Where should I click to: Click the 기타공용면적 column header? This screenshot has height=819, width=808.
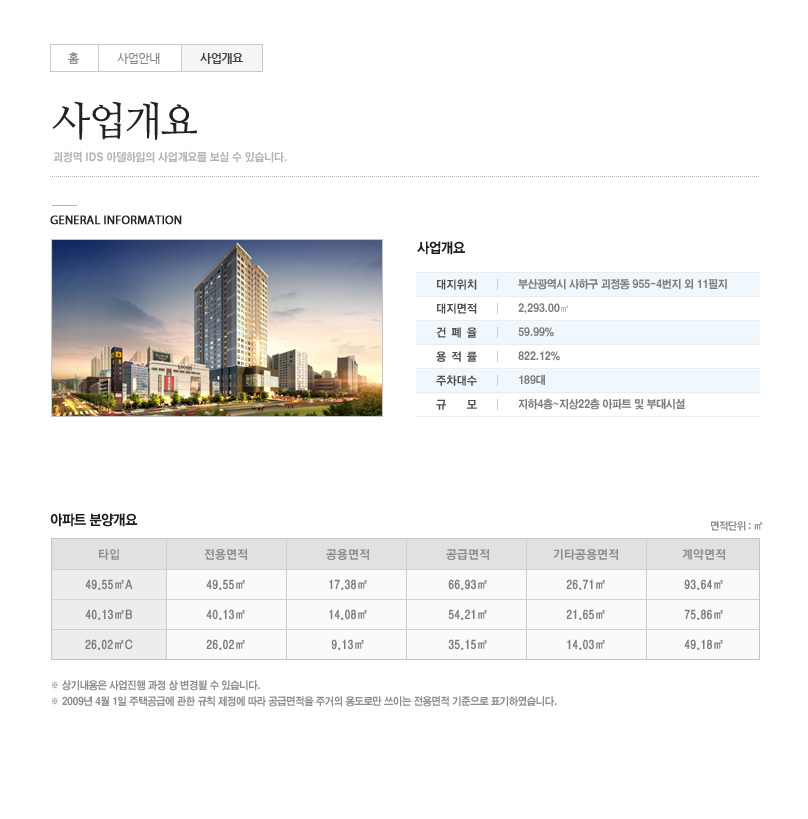point(587,554)
